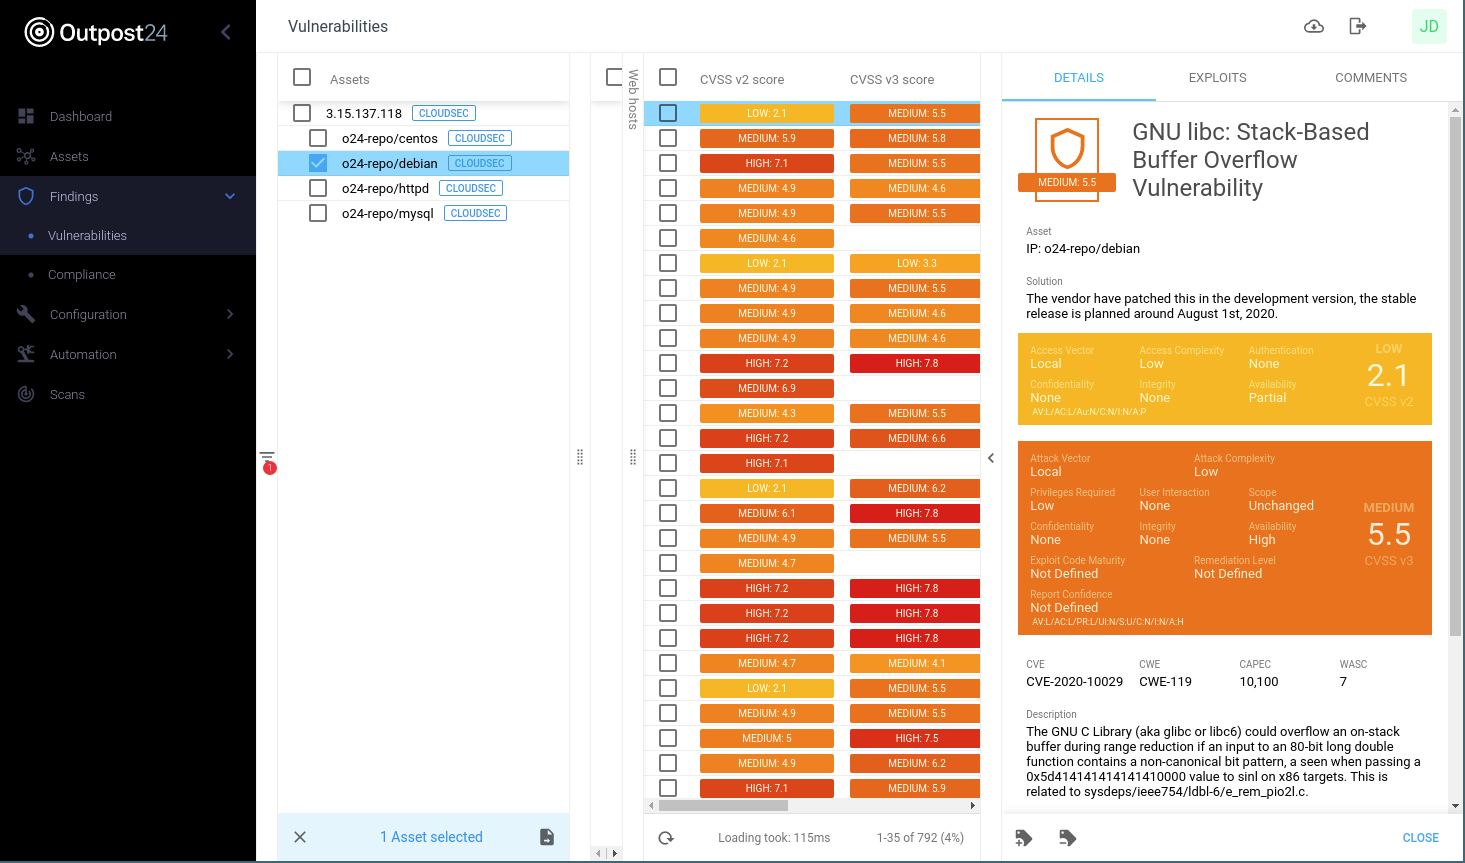
Task: Open the JD user avatar menu
Action: pyautogui.click(x=1429, y=26)
